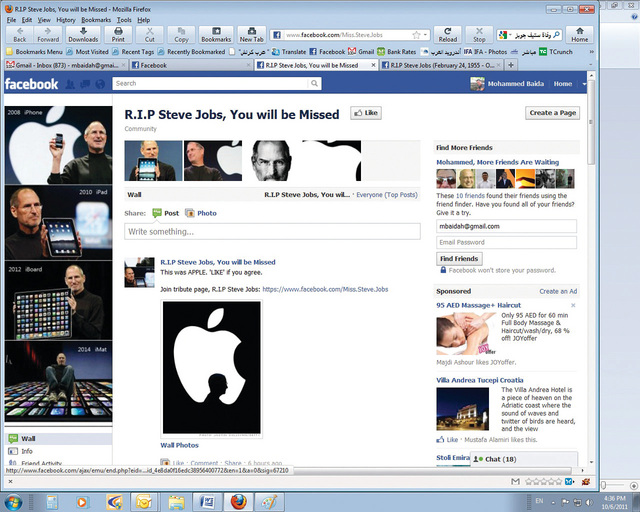Go to Home via toolbar icon

[580, 35]
